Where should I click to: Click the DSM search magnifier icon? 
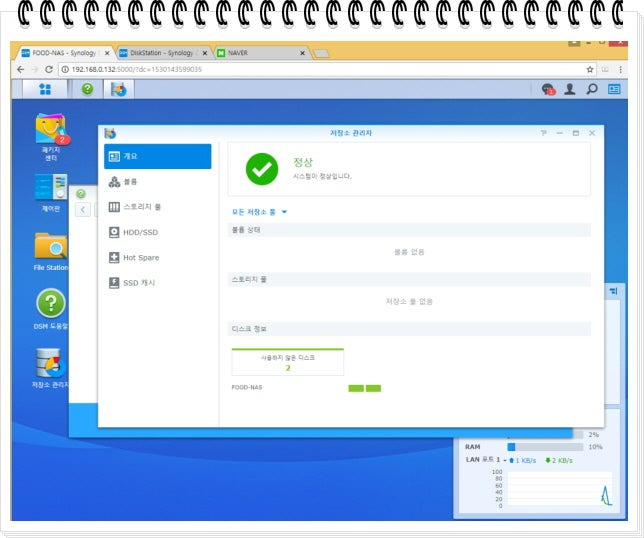pyautogui.click(x=592, y=89)
